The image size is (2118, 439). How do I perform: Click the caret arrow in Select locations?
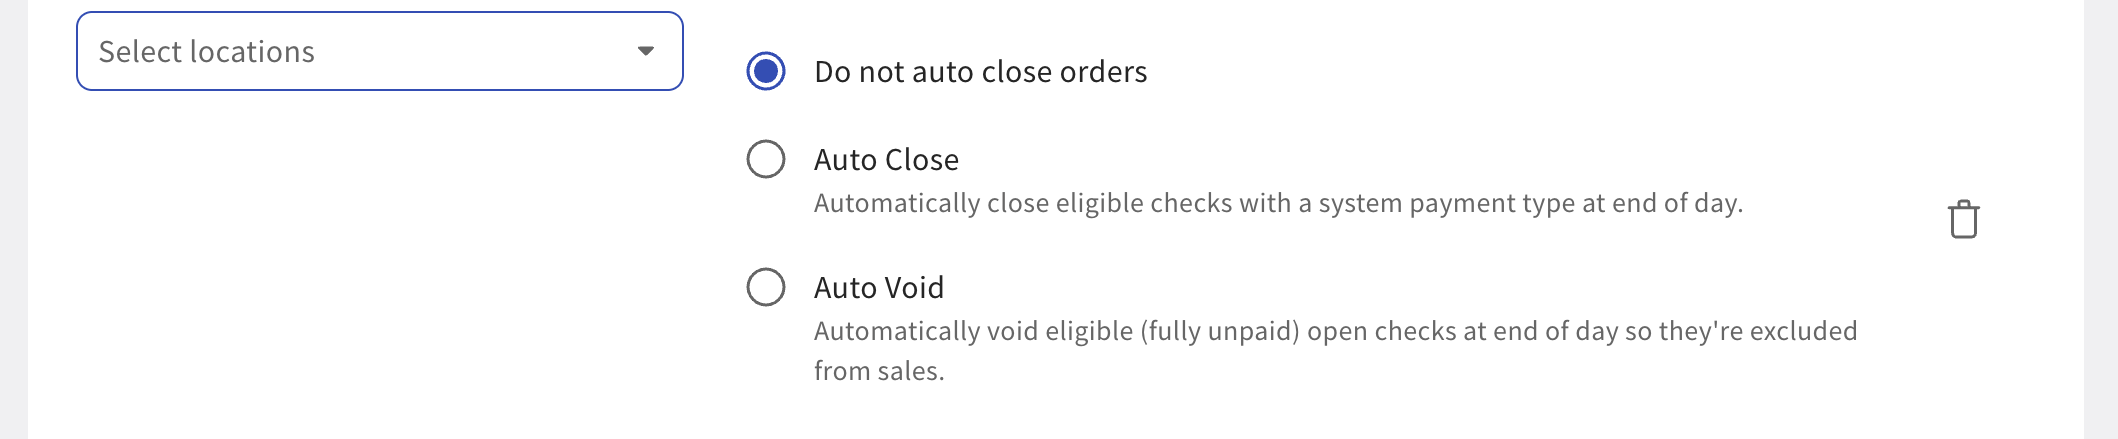(x=646, y=51)
